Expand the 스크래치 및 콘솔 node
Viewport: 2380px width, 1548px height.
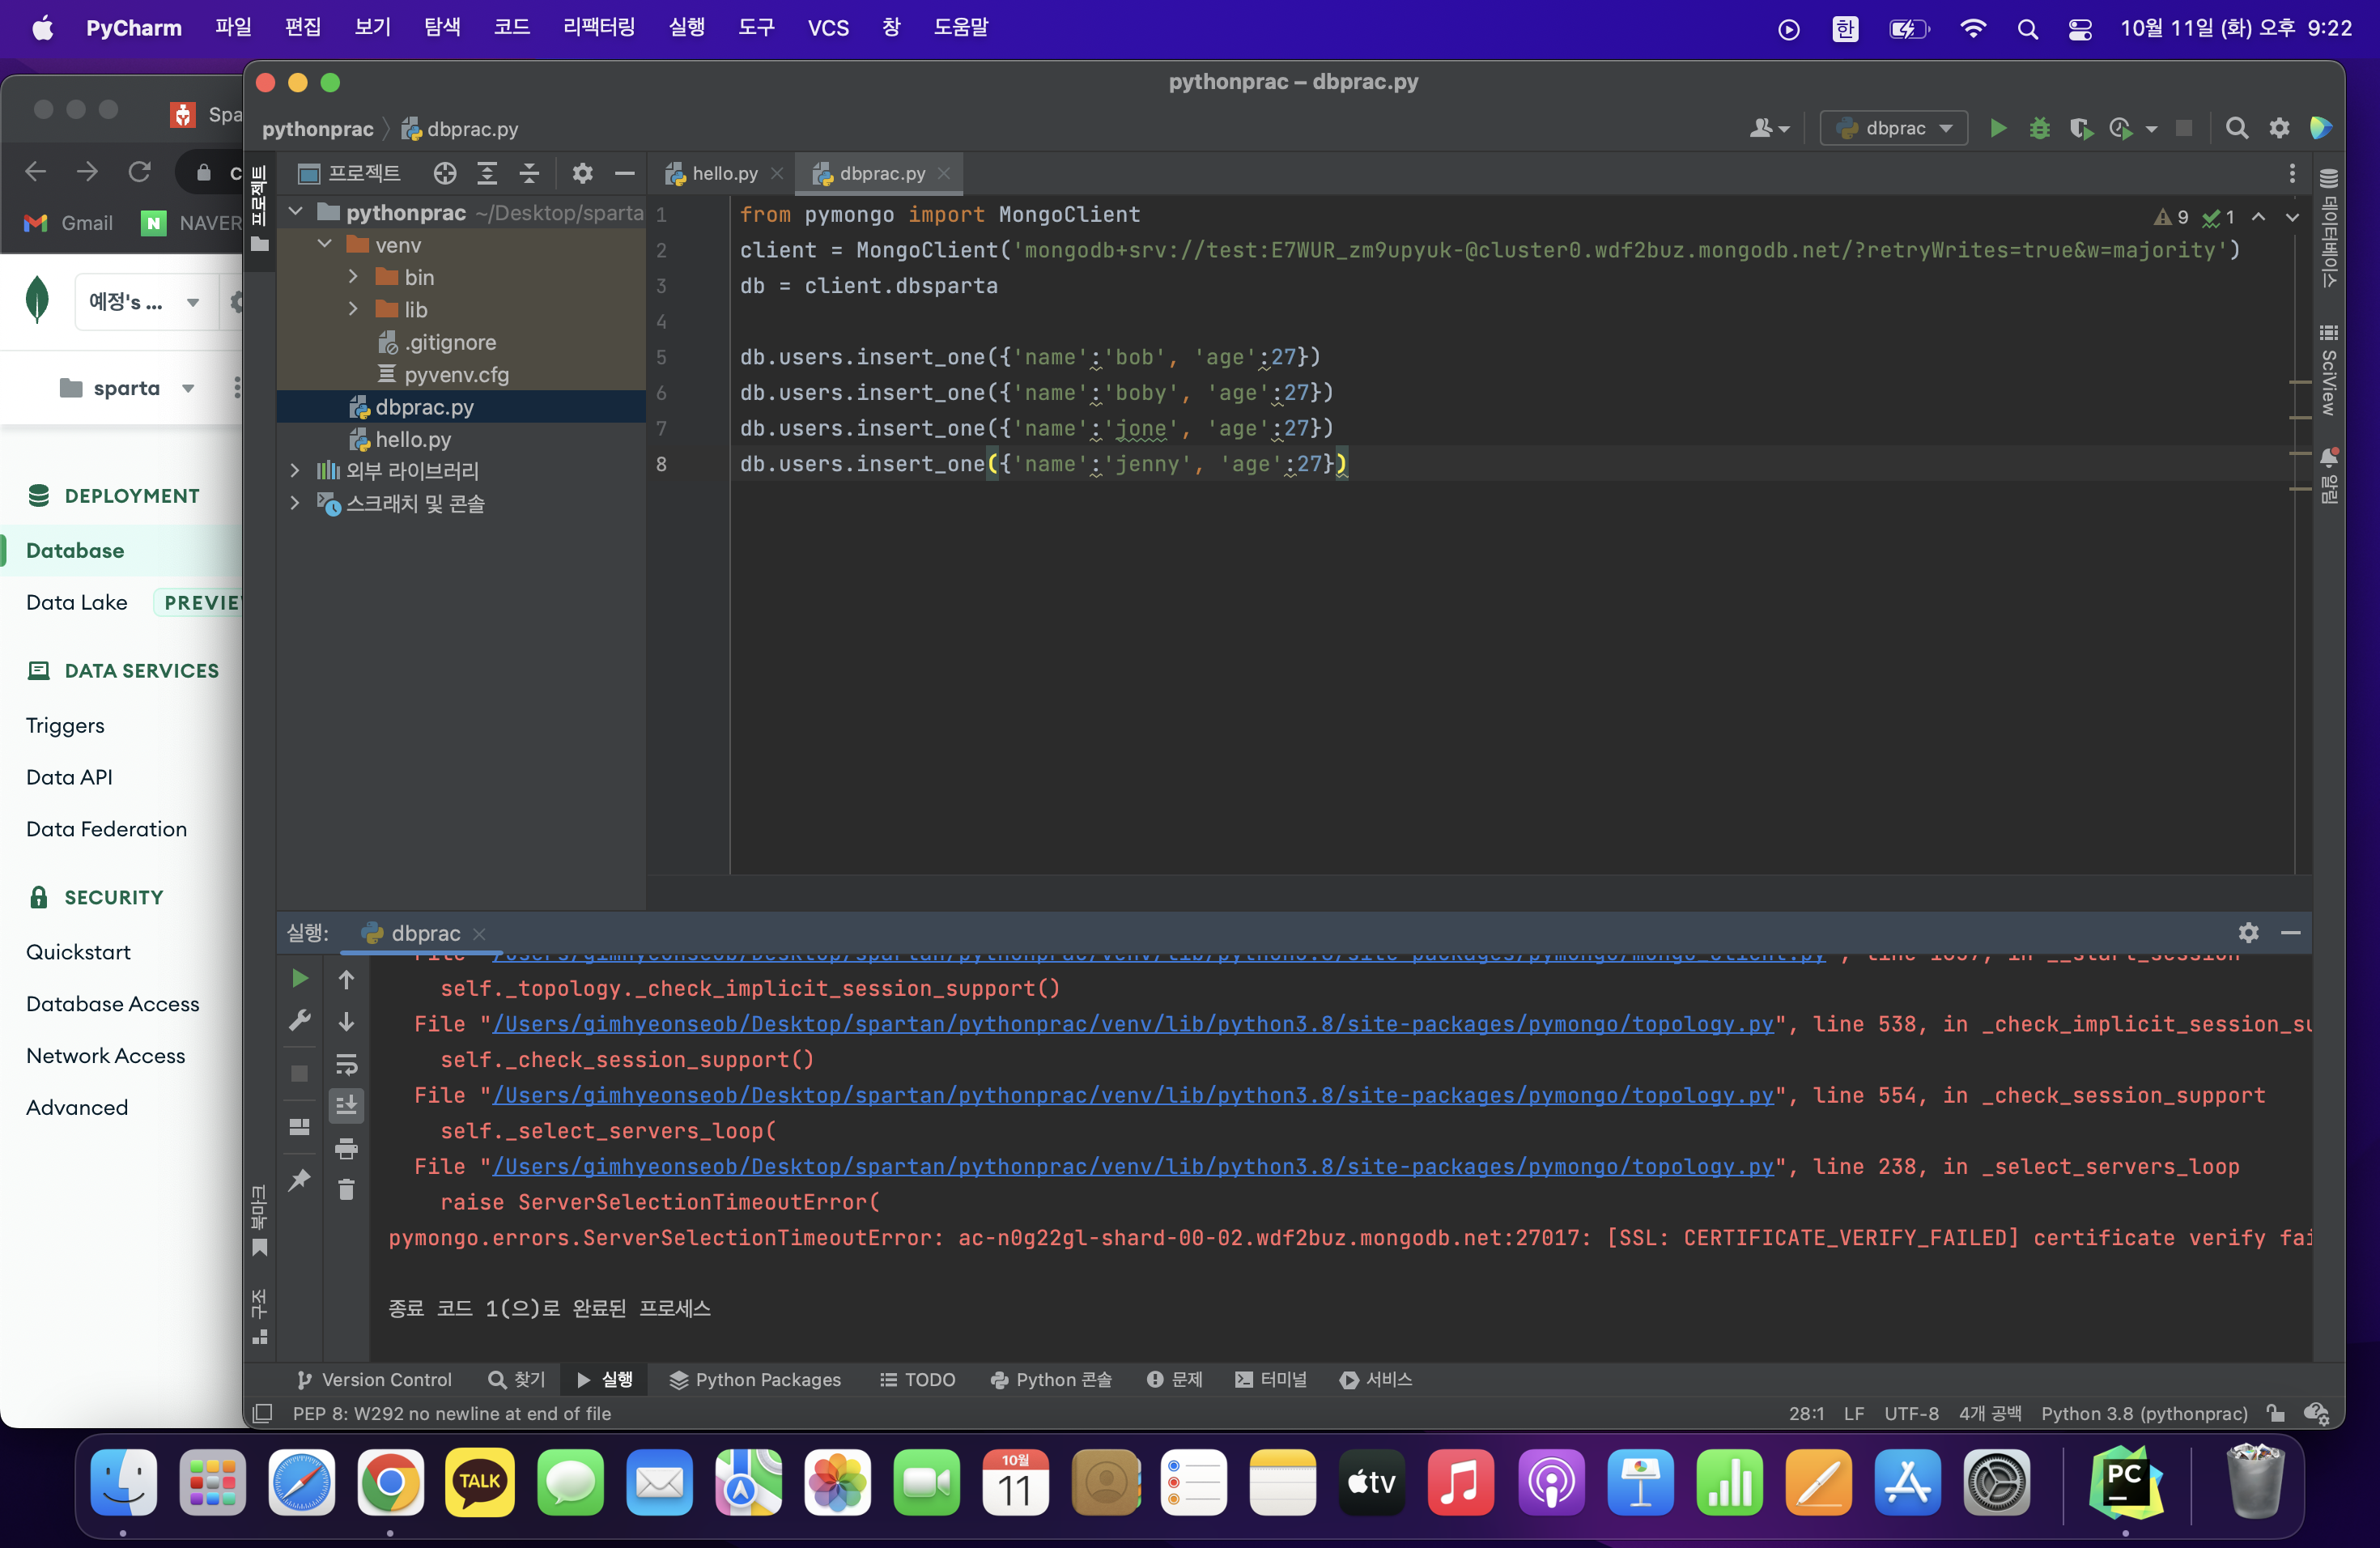coord(295,503)
